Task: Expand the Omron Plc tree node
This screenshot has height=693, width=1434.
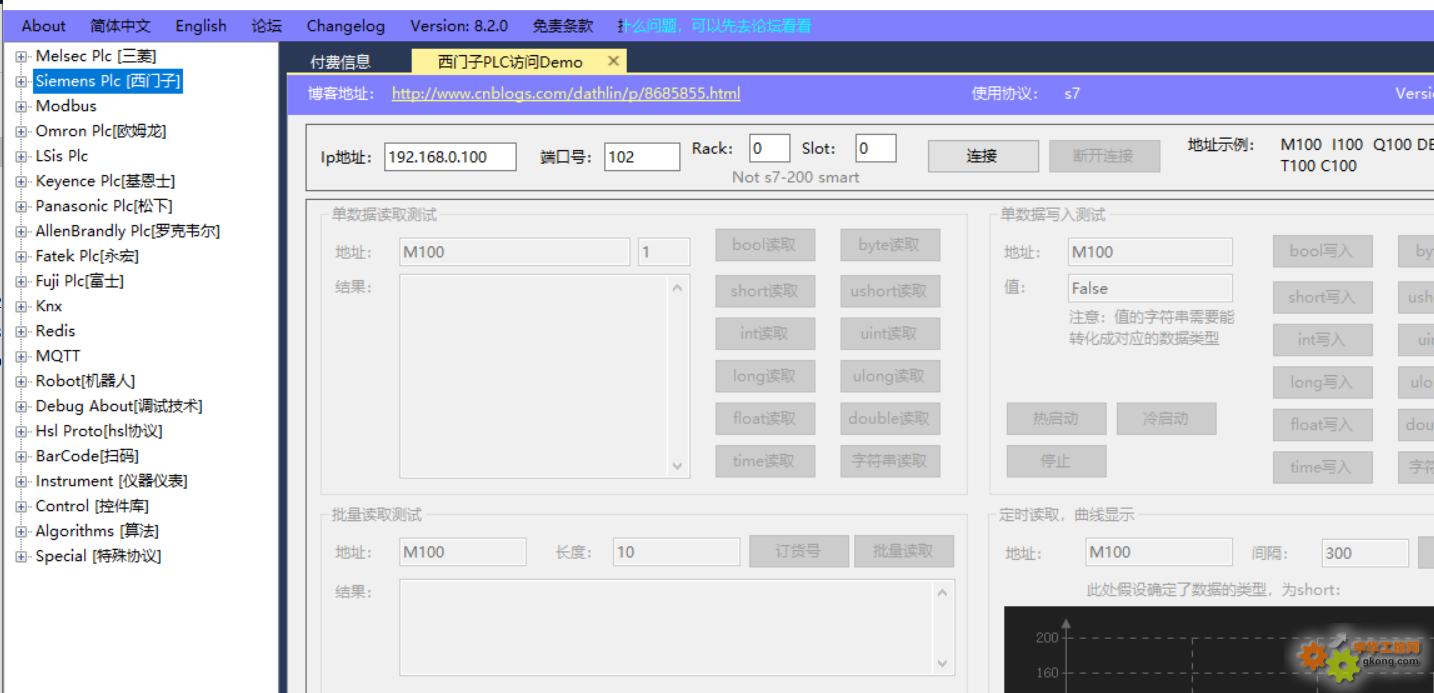Action: point(21,131)
